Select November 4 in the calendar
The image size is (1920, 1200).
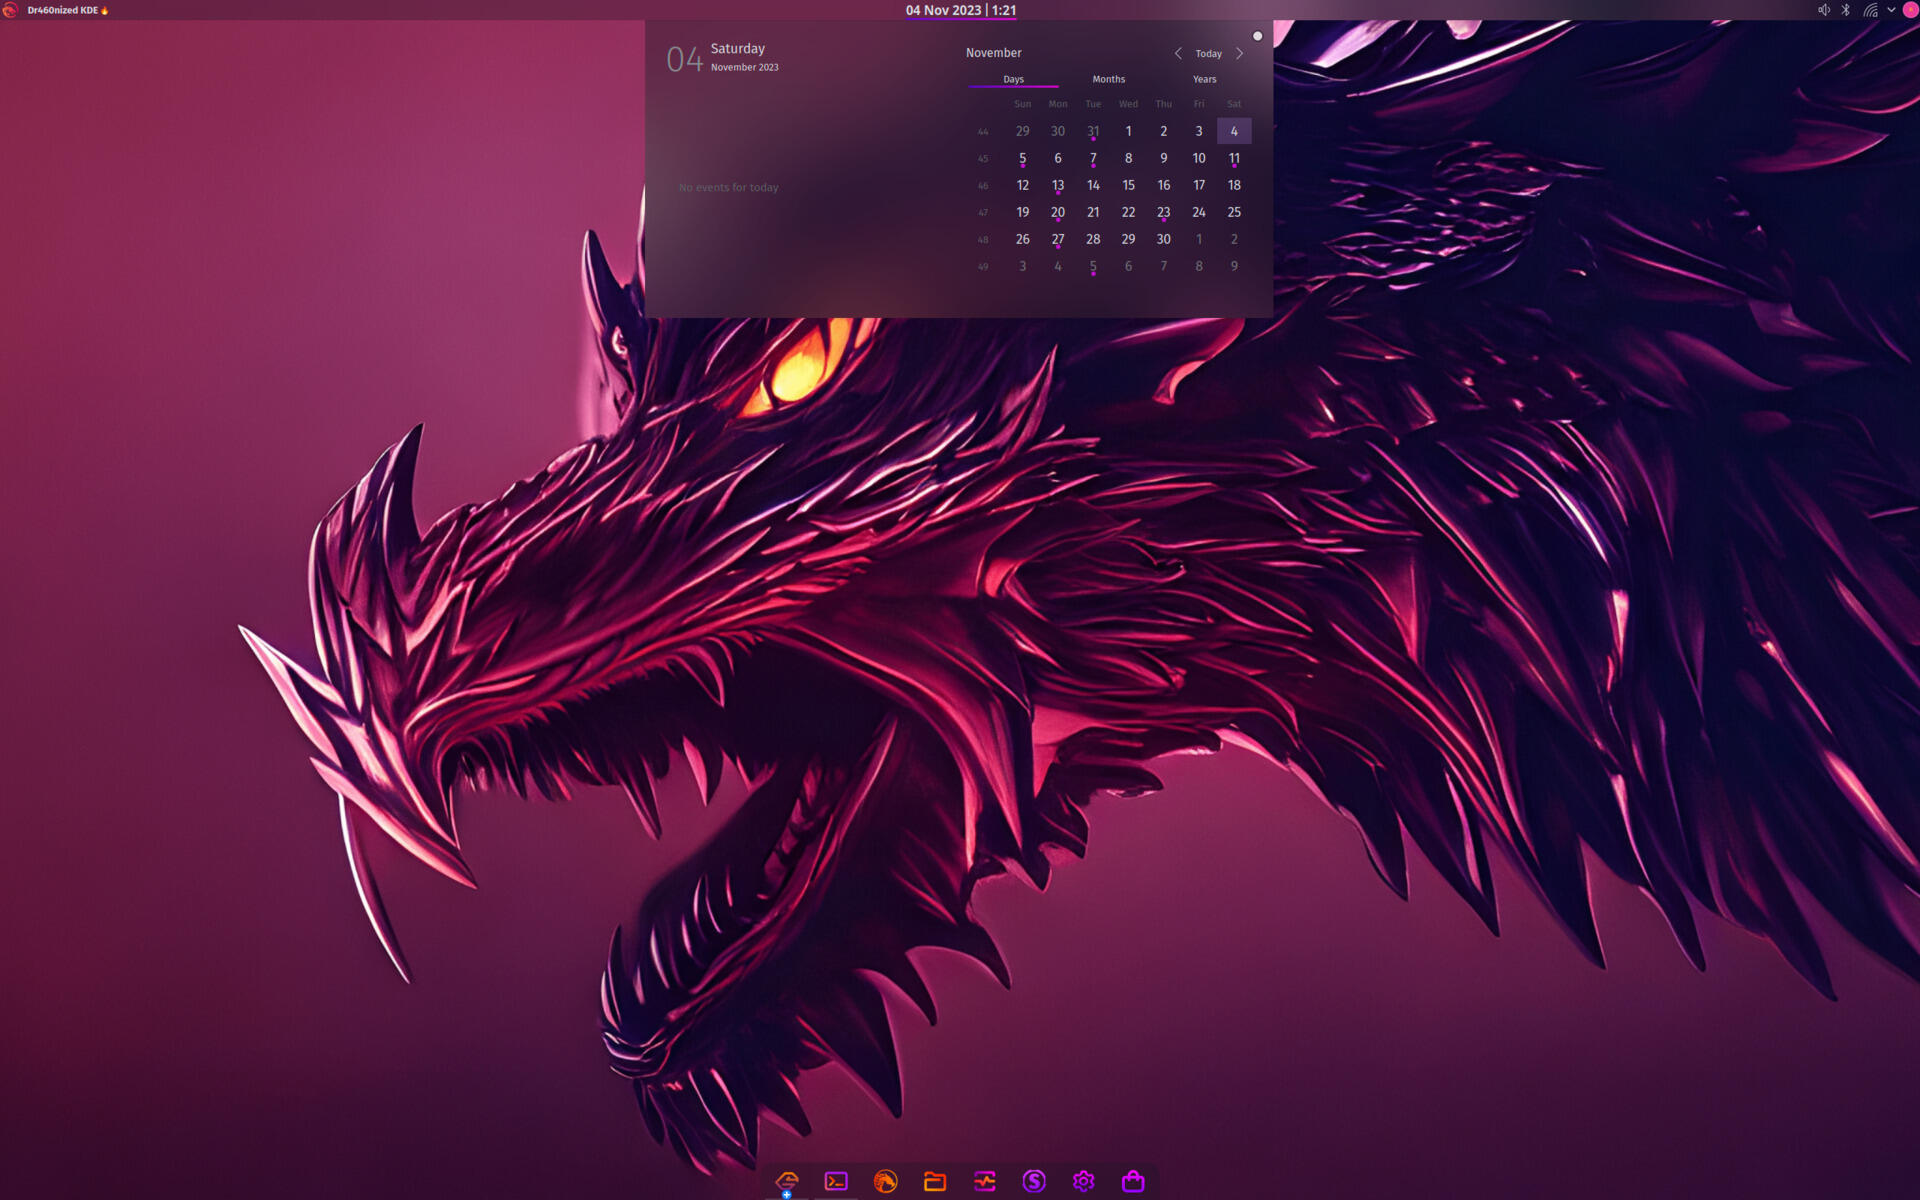point(1234,131)
